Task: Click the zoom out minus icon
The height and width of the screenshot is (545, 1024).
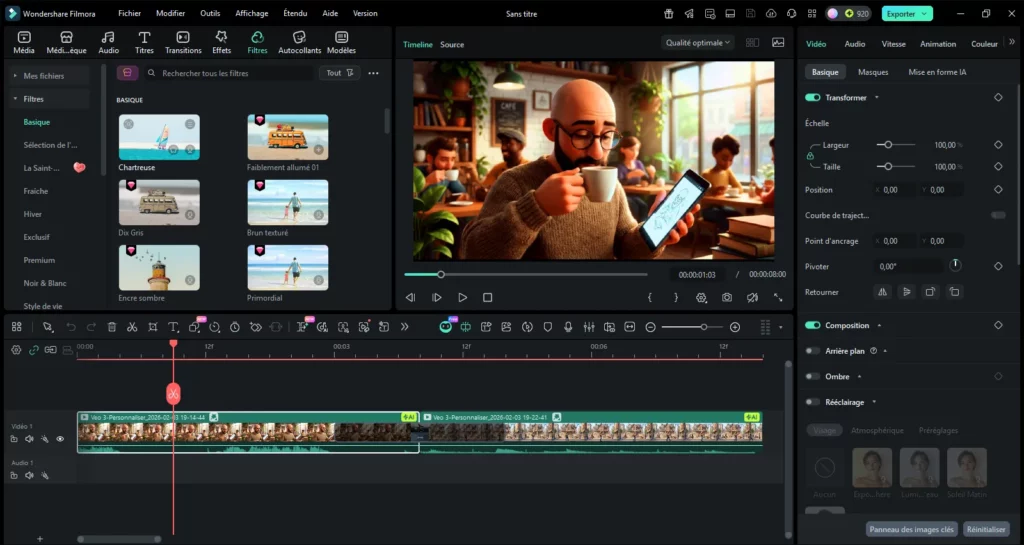Action: tap(650, 327)
